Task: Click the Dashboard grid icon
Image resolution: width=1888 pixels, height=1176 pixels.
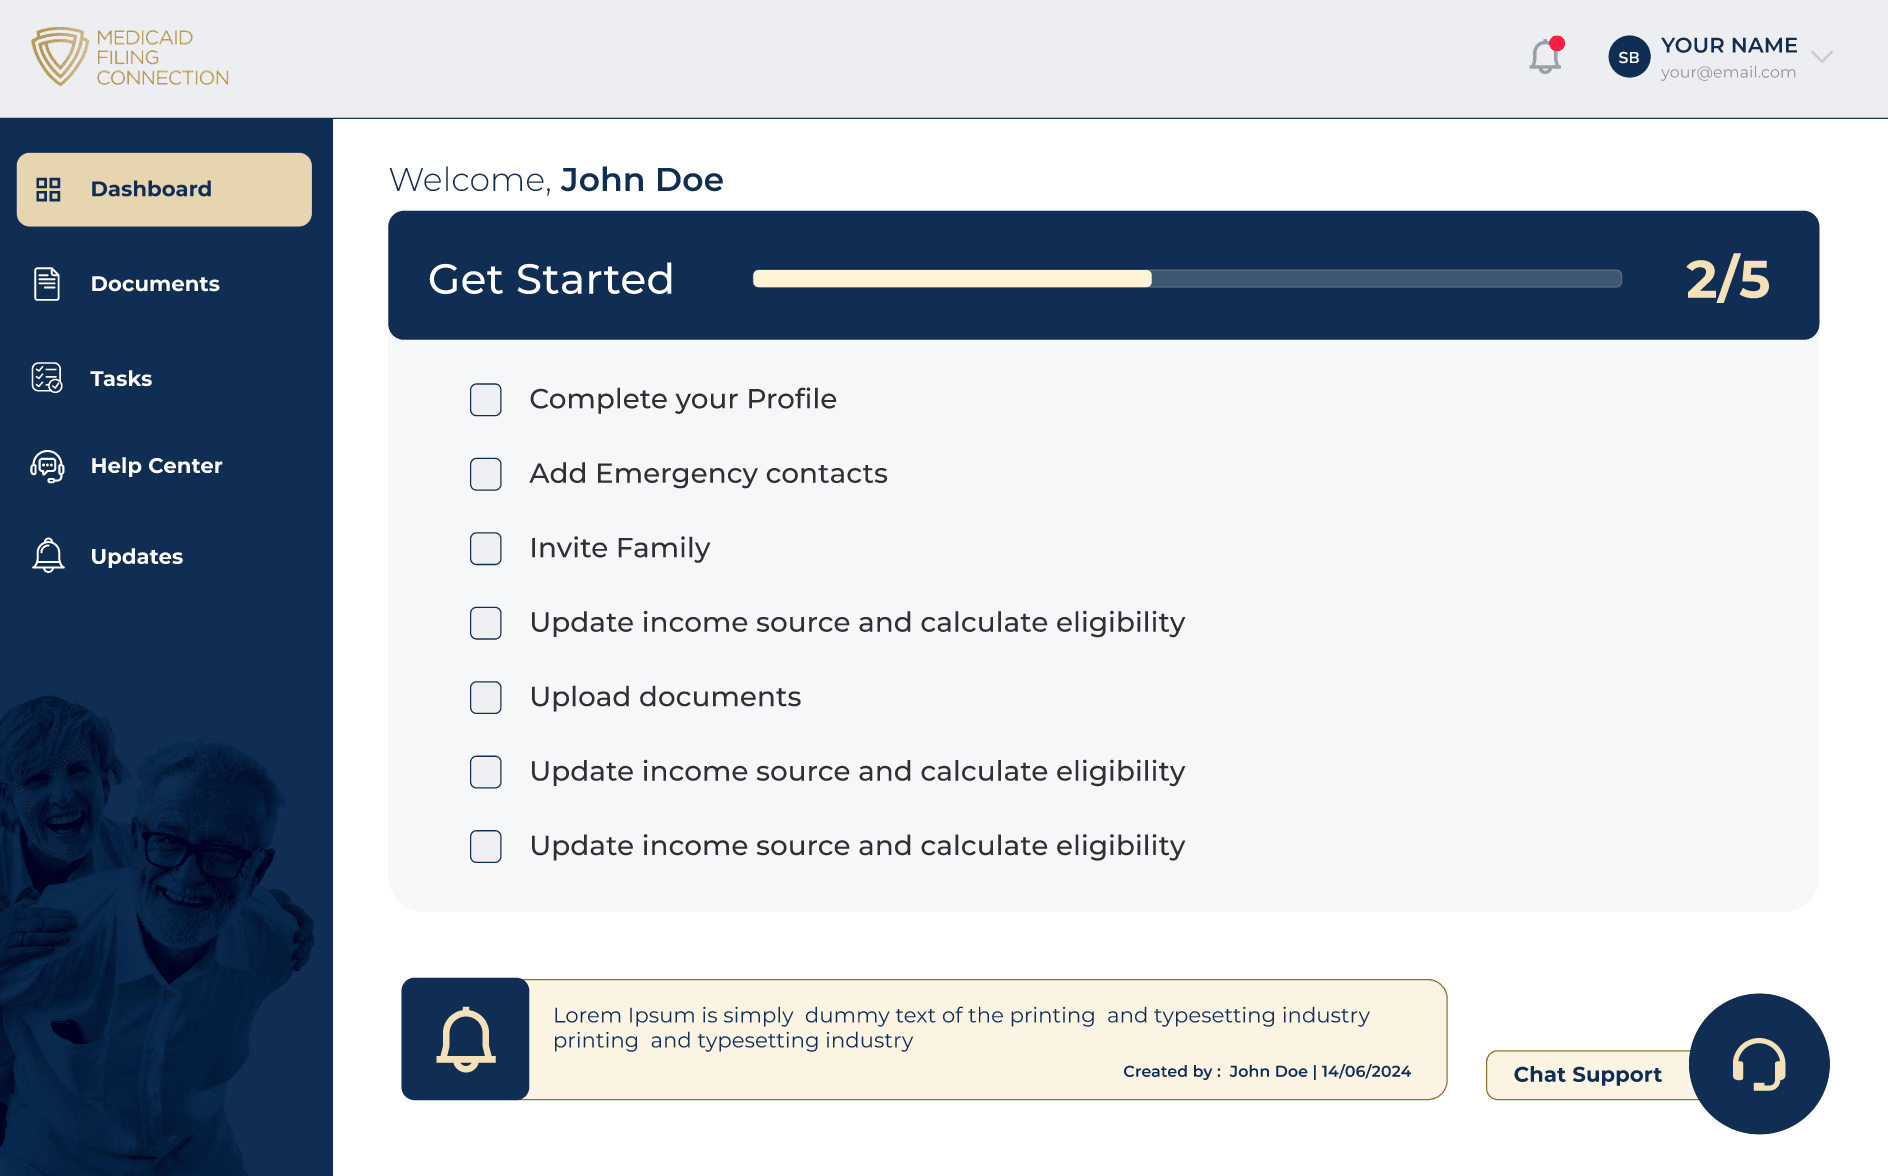Action: click(x=48, y=189)
